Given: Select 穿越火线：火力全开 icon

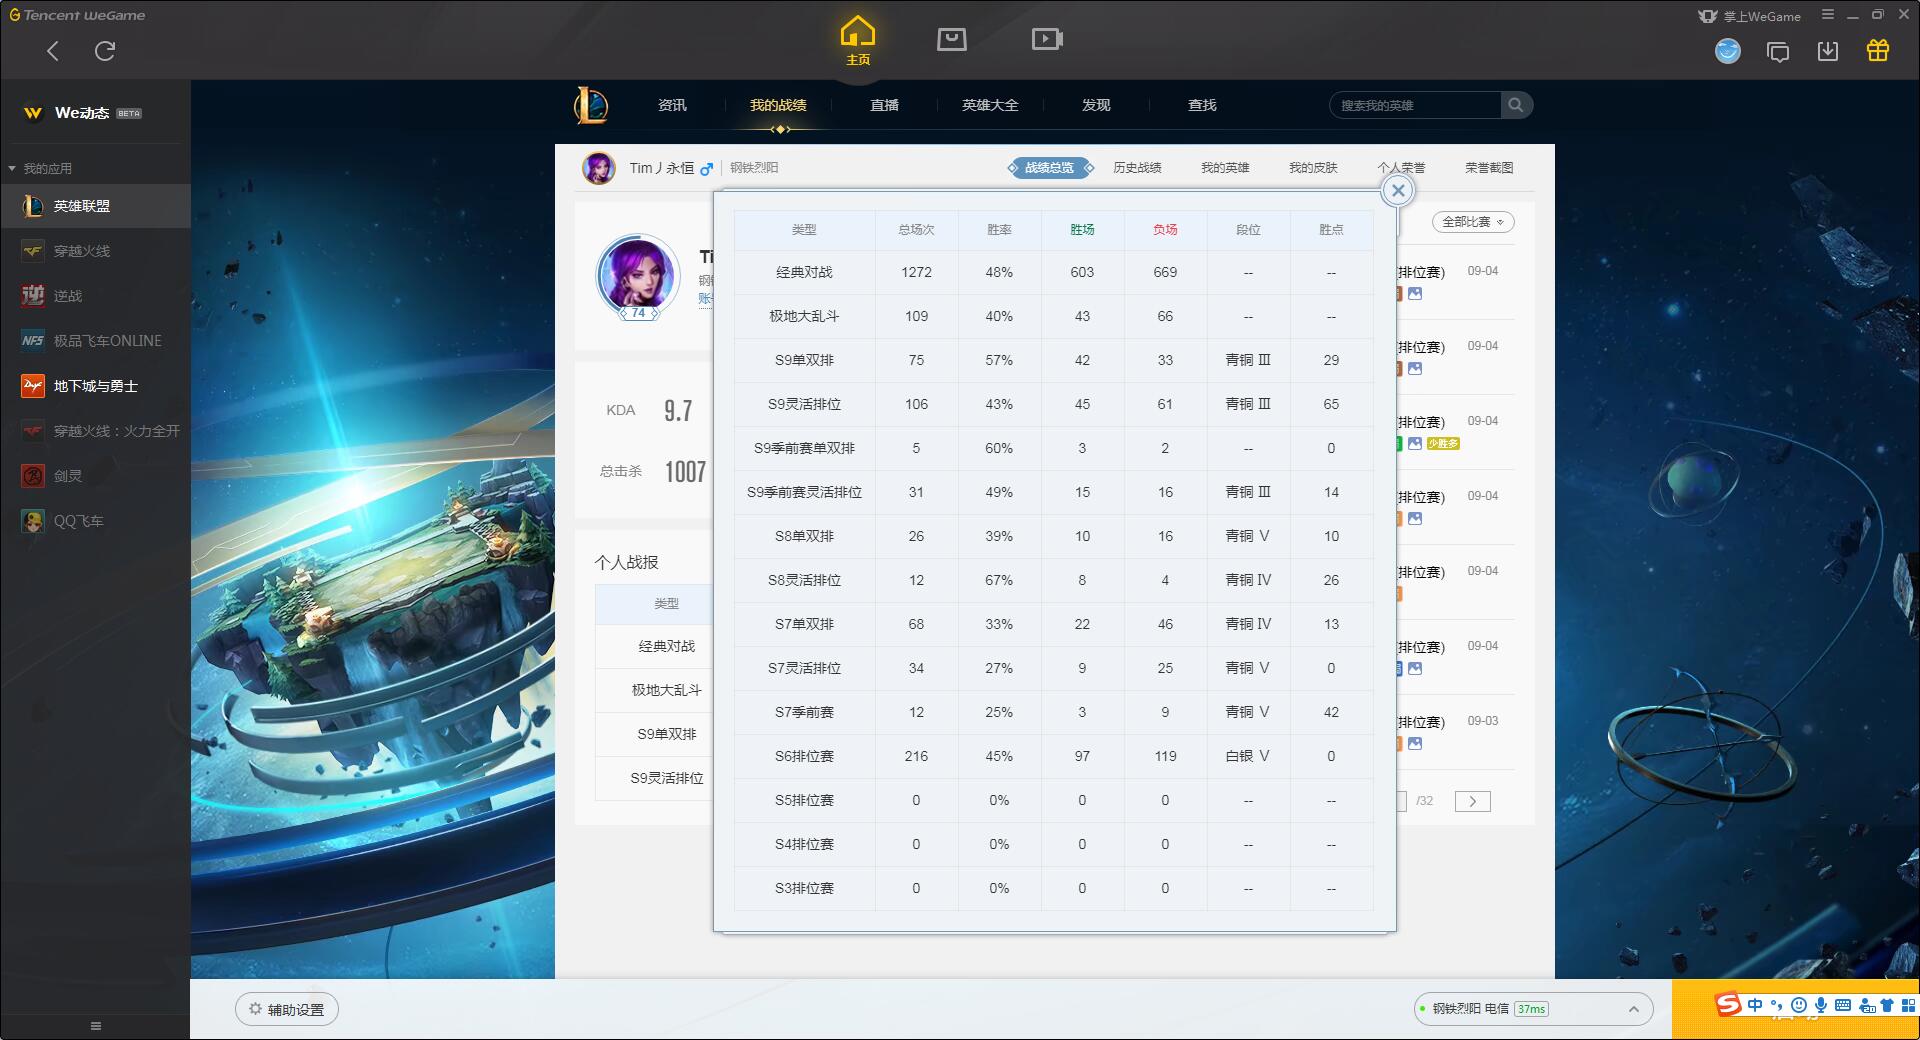Looking at the screenshot, I should pyautogui.click(x=33, y=431).
